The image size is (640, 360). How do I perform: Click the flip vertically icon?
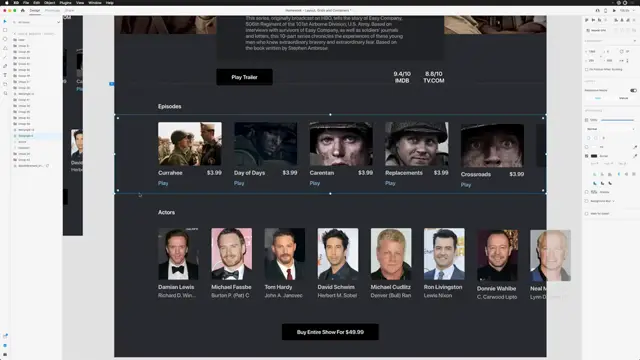pyautogui.click(x=627, y=60)
